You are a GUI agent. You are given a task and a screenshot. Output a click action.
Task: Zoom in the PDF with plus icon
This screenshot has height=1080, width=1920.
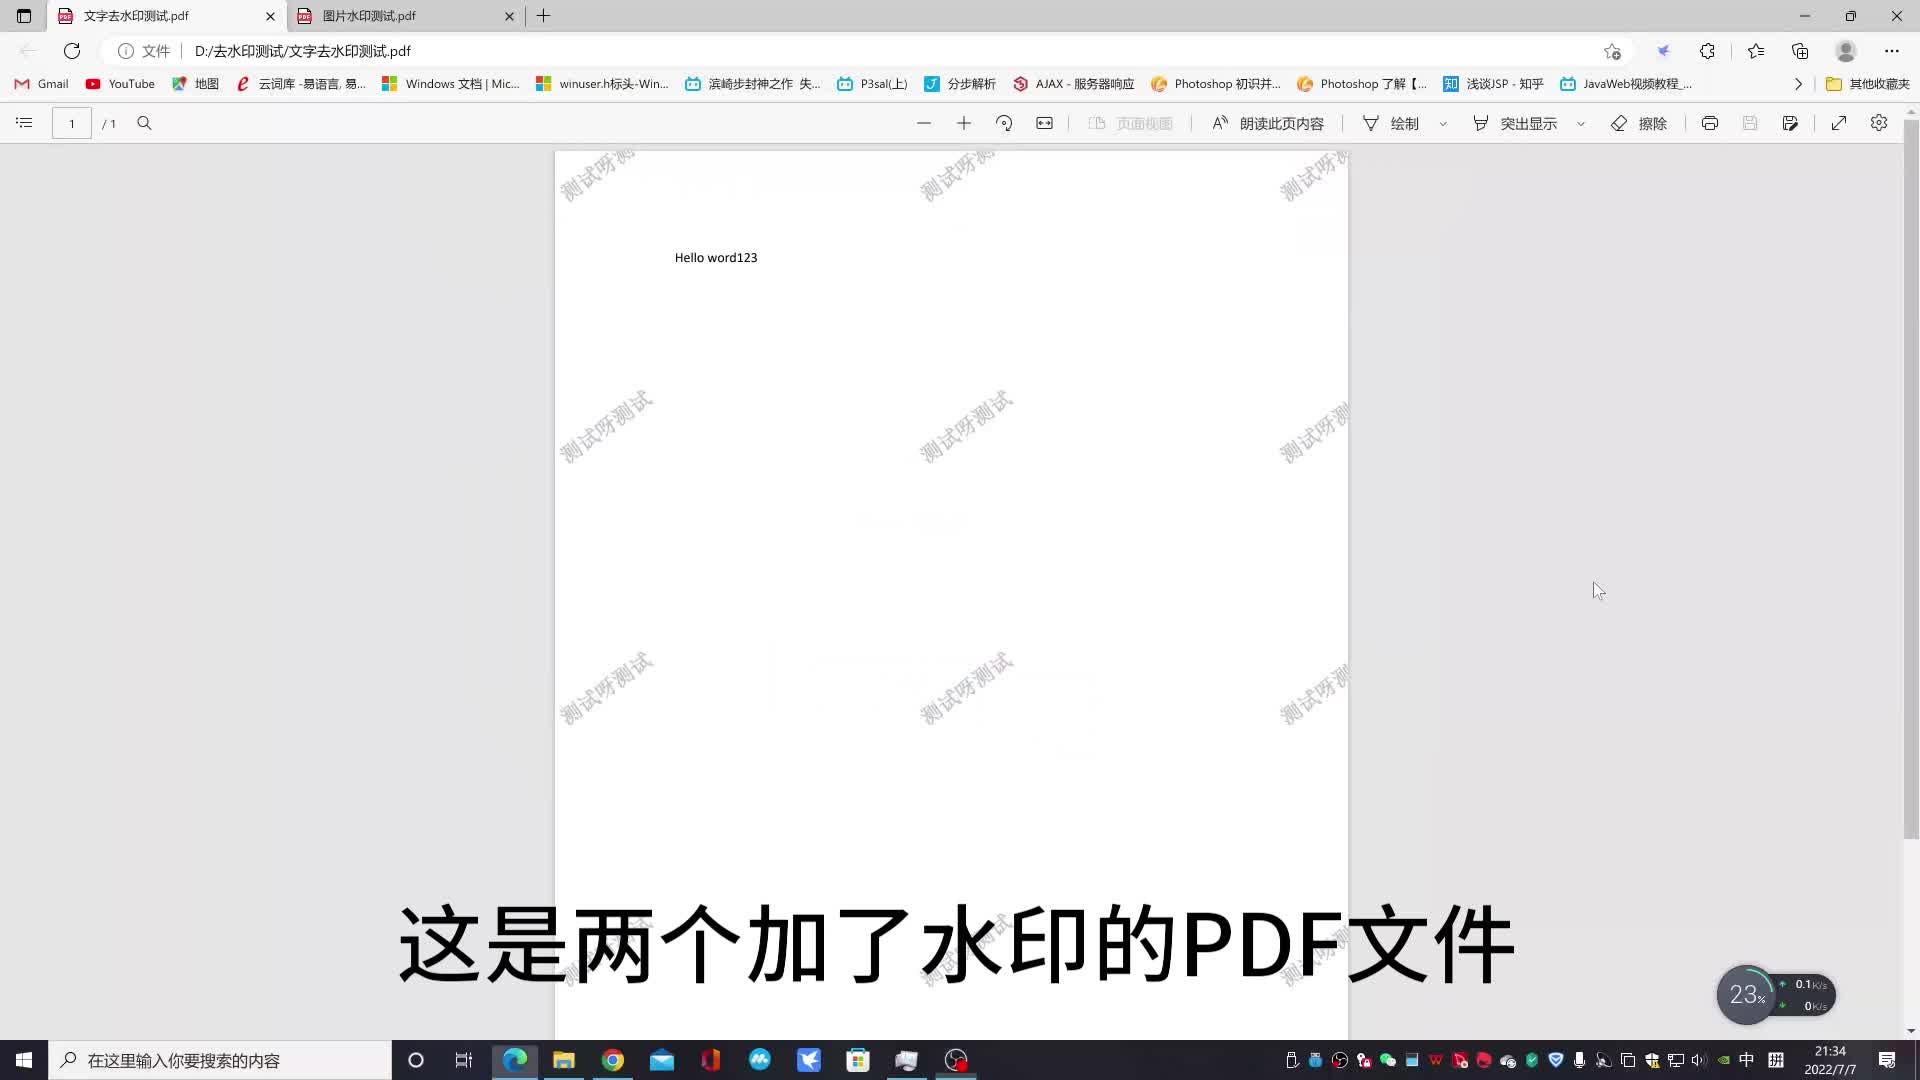[x=964, y=123]
